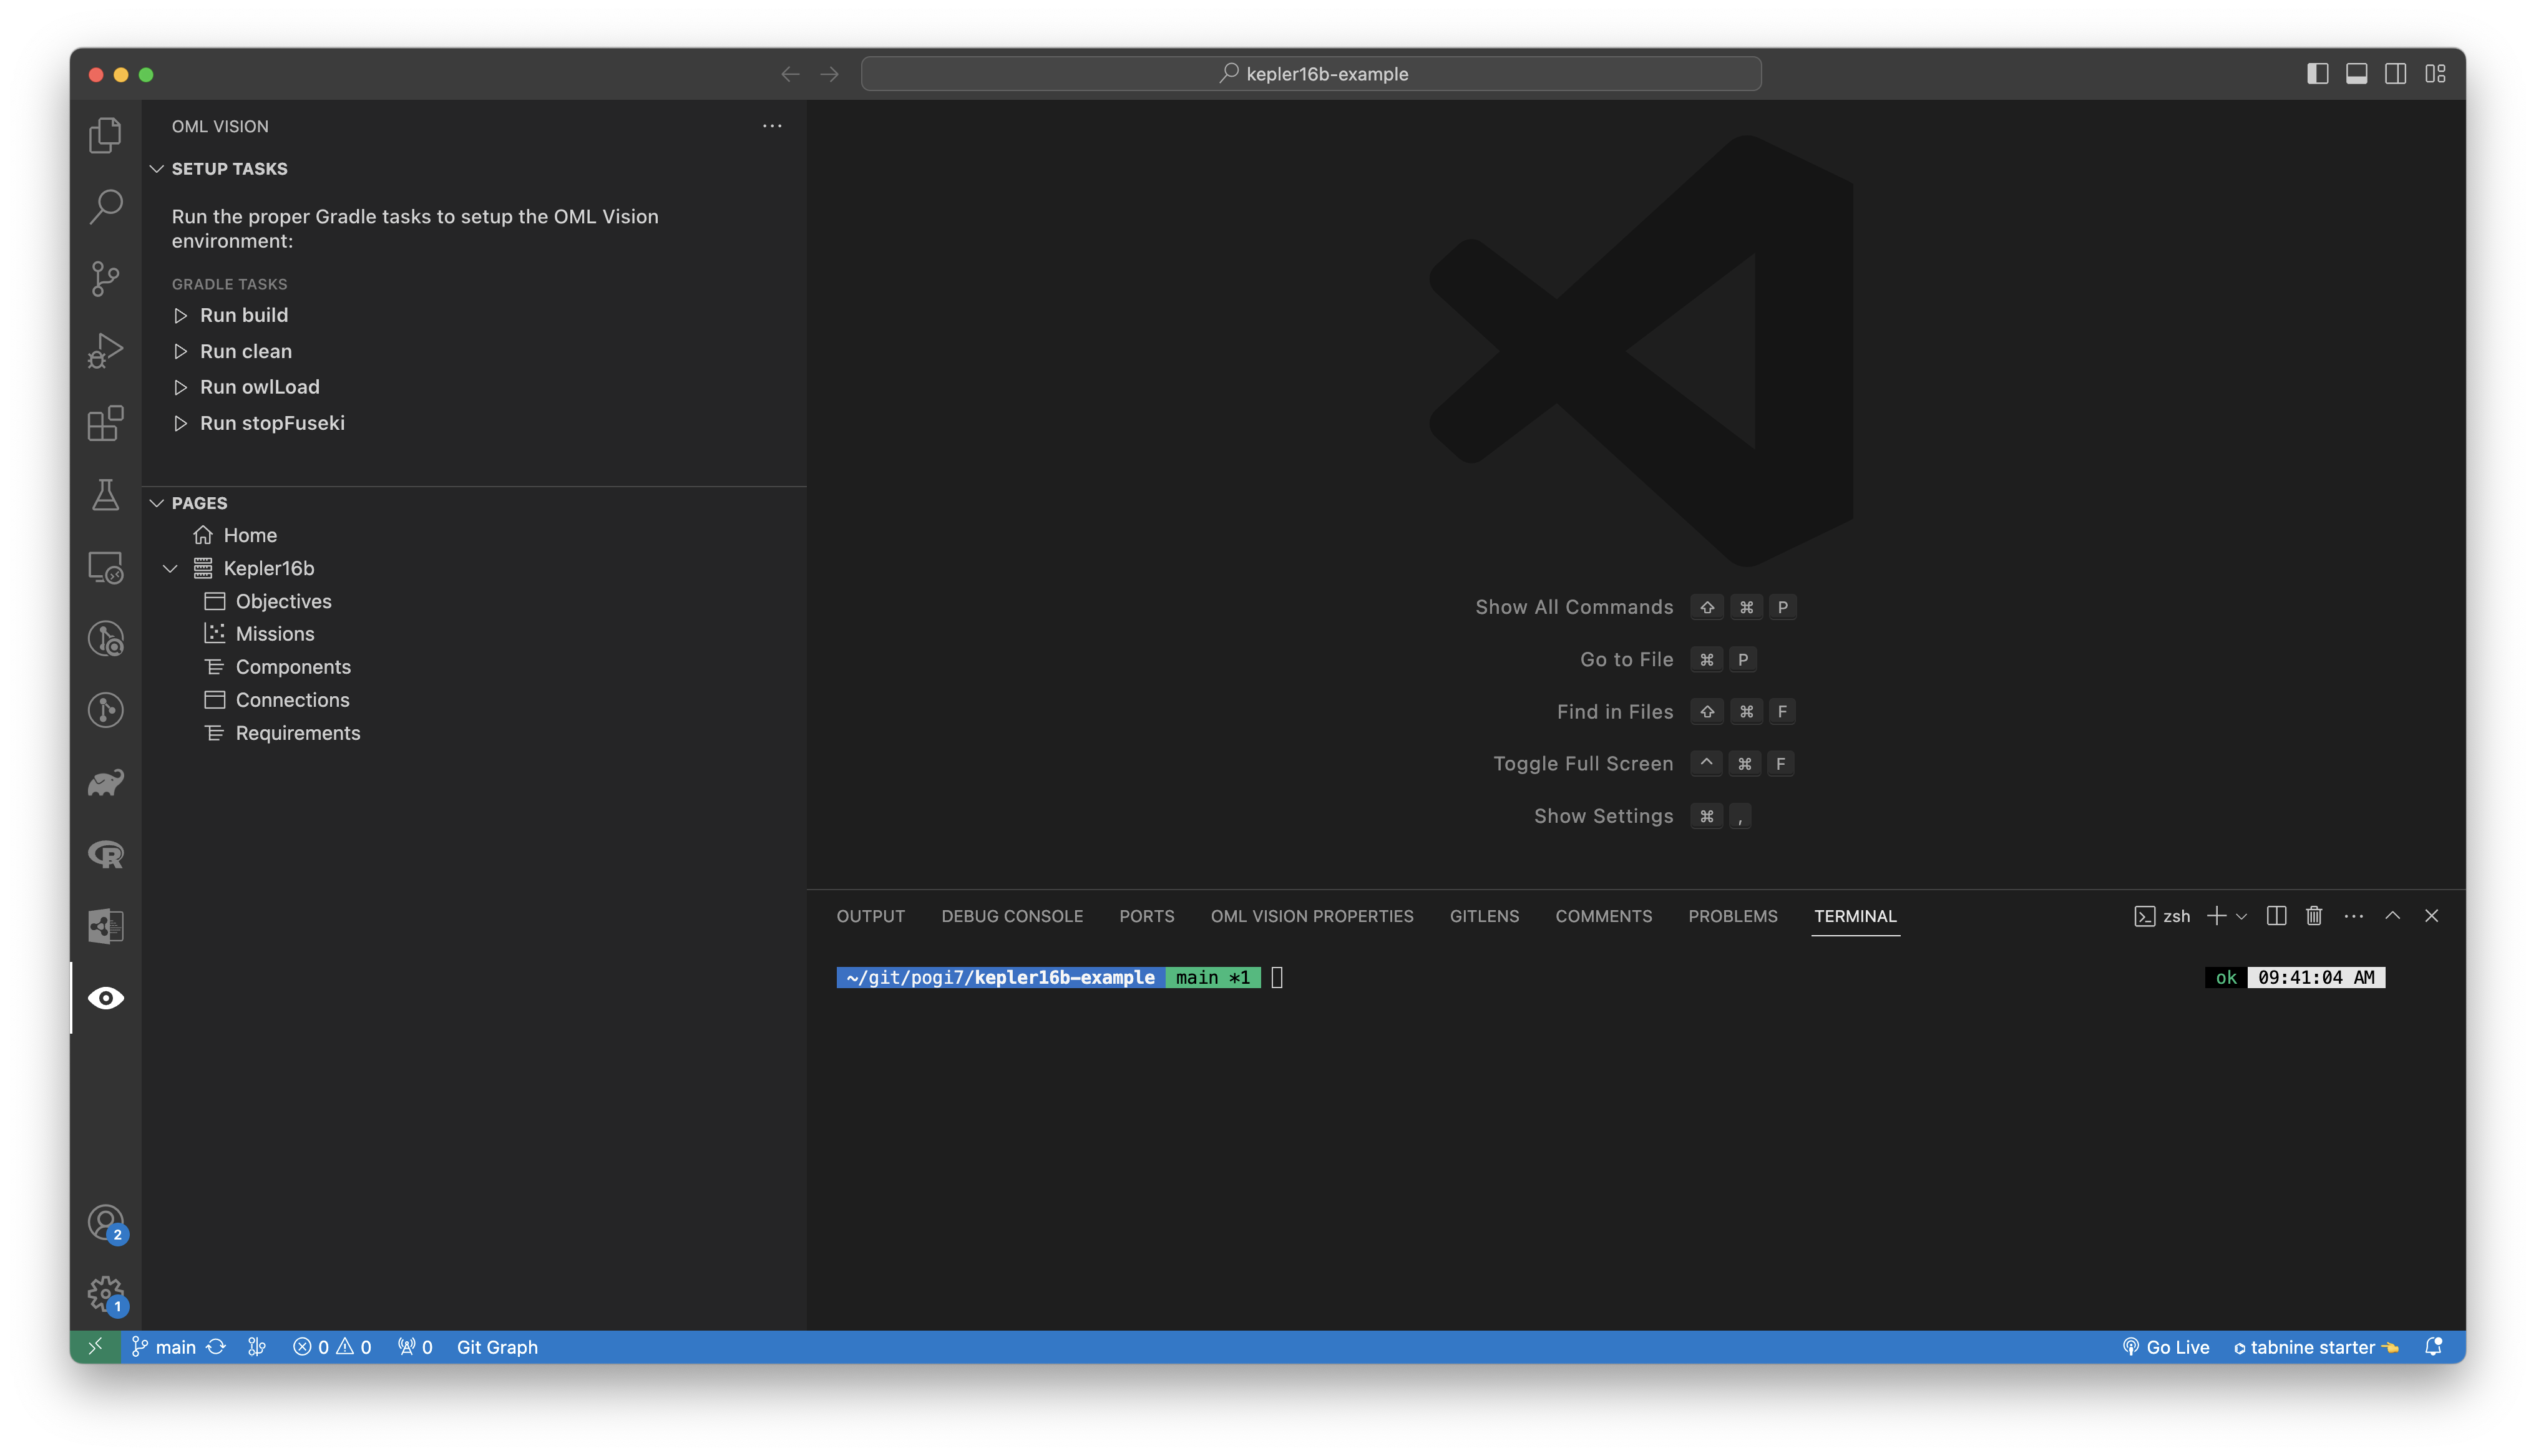Viewport: 2536px width, 1456px height.
Task: Open the Objectives page
Action: [283, 601]
